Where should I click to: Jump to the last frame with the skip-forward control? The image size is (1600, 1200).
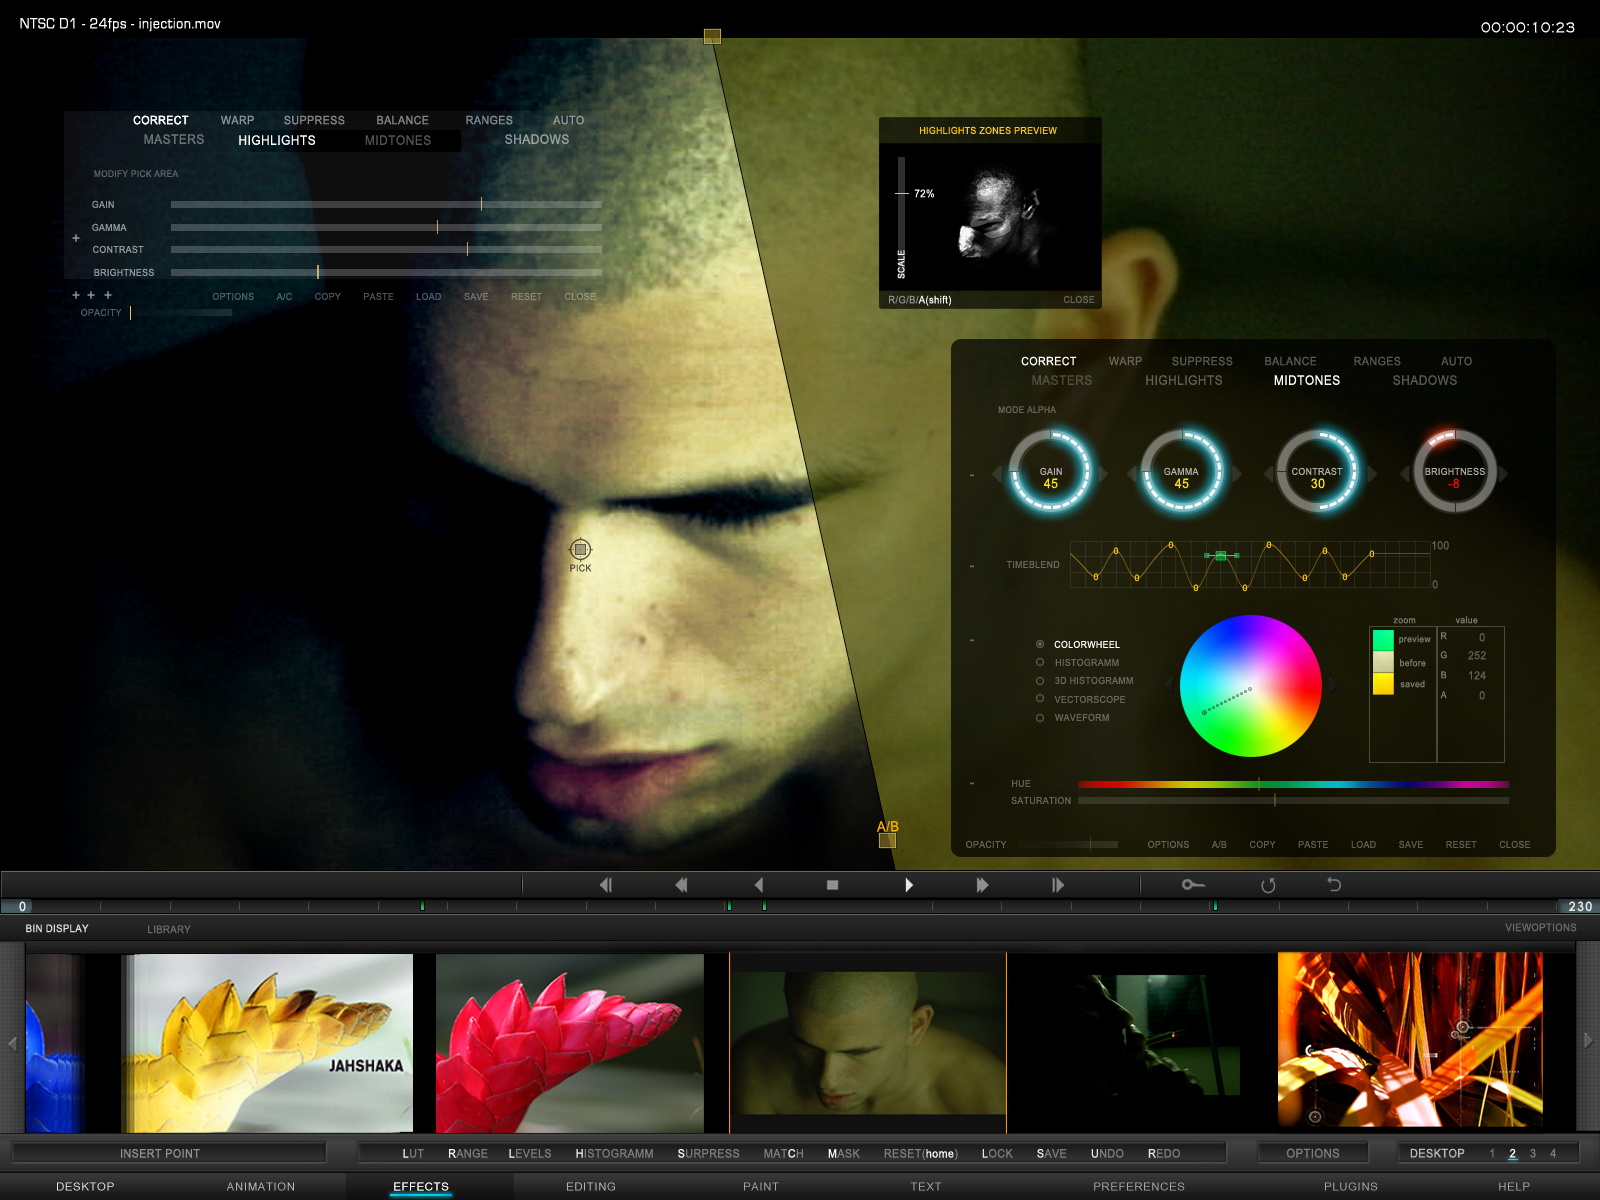[1058, 885]
